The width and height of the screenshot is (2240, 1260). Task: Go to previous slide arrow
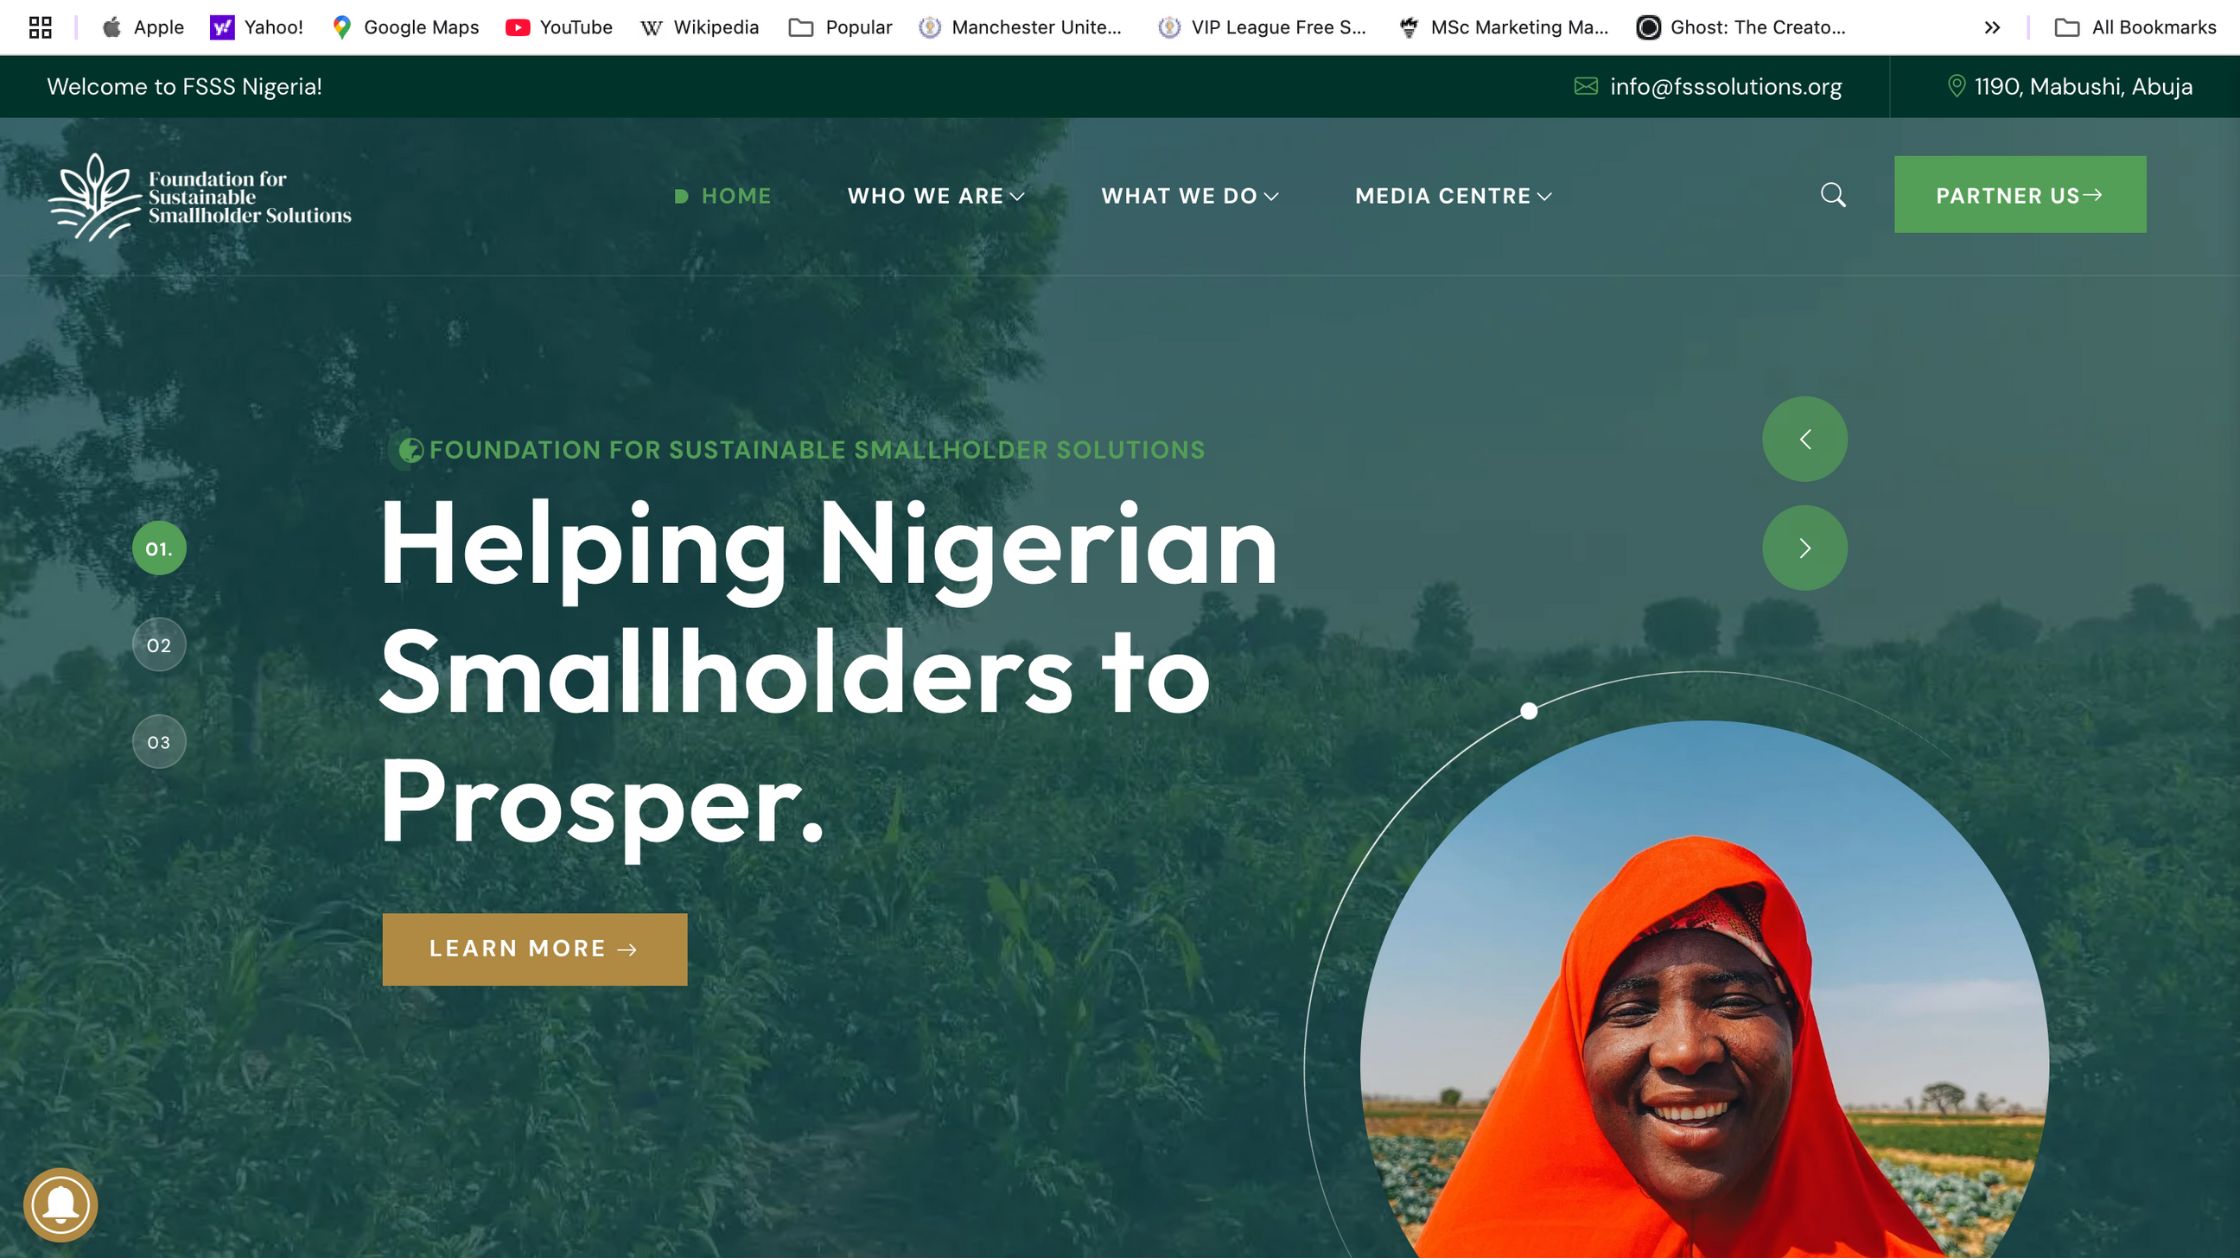pos(1805,439)
